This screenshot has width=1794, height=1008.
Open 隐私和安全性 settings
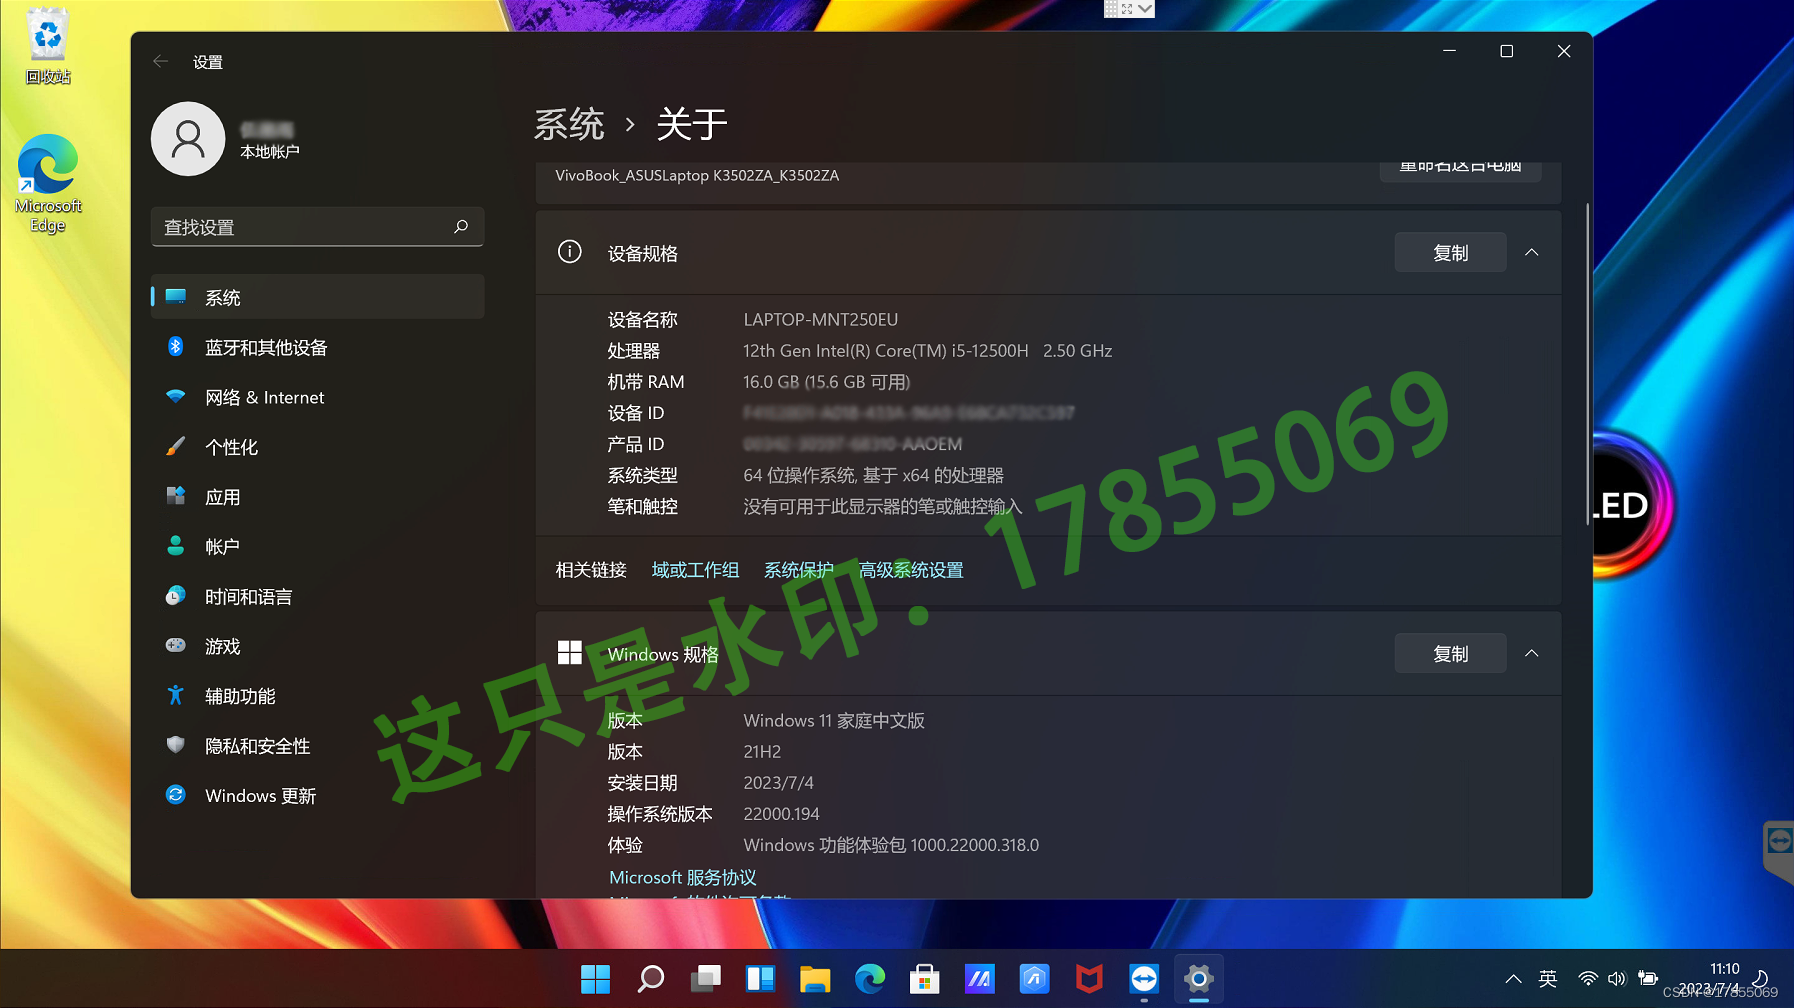(317, 746)
